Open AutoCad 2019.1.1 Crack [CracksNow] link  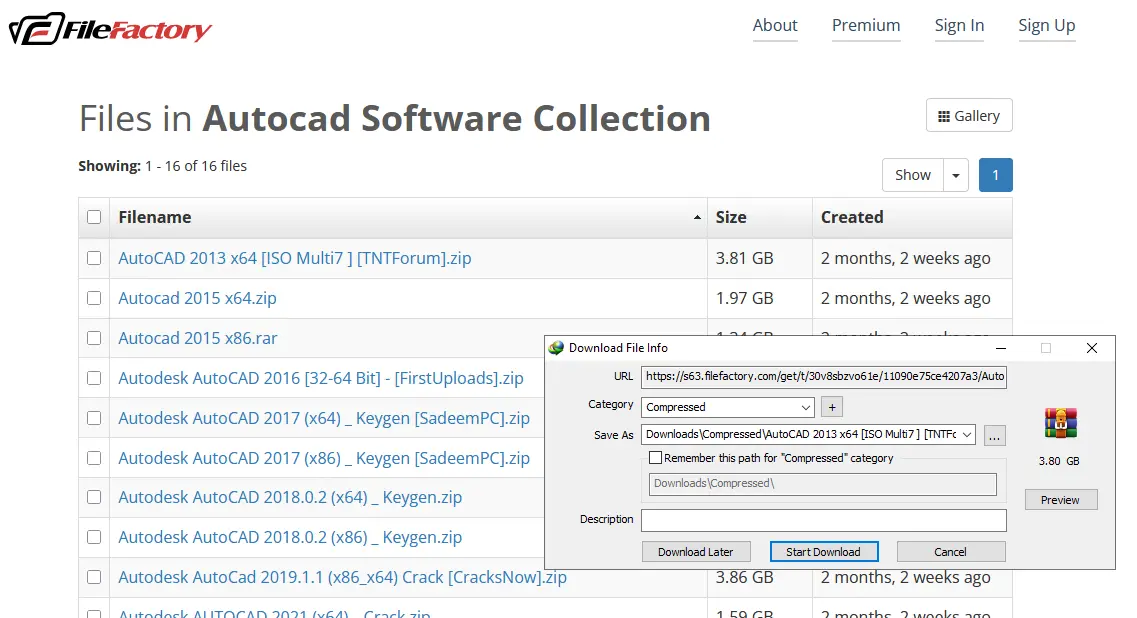(342, 577)
